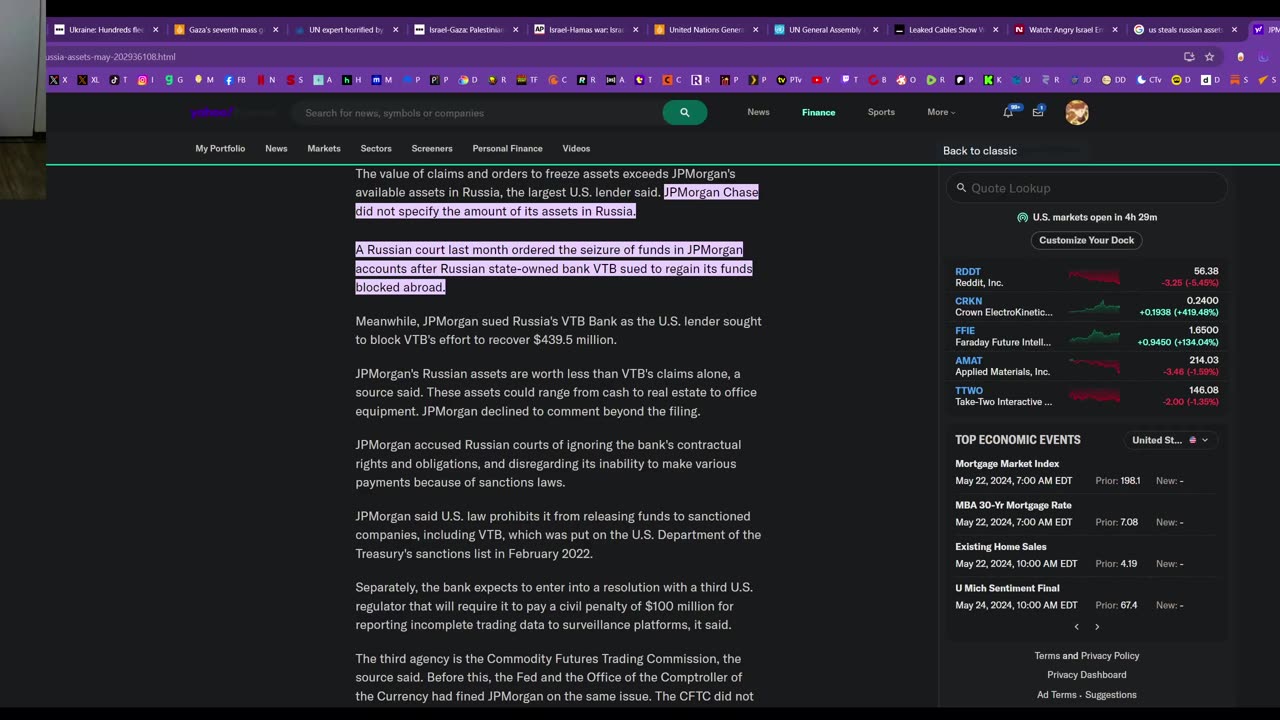
Task: Open the News link in top header
Action: tap(758, 112)
